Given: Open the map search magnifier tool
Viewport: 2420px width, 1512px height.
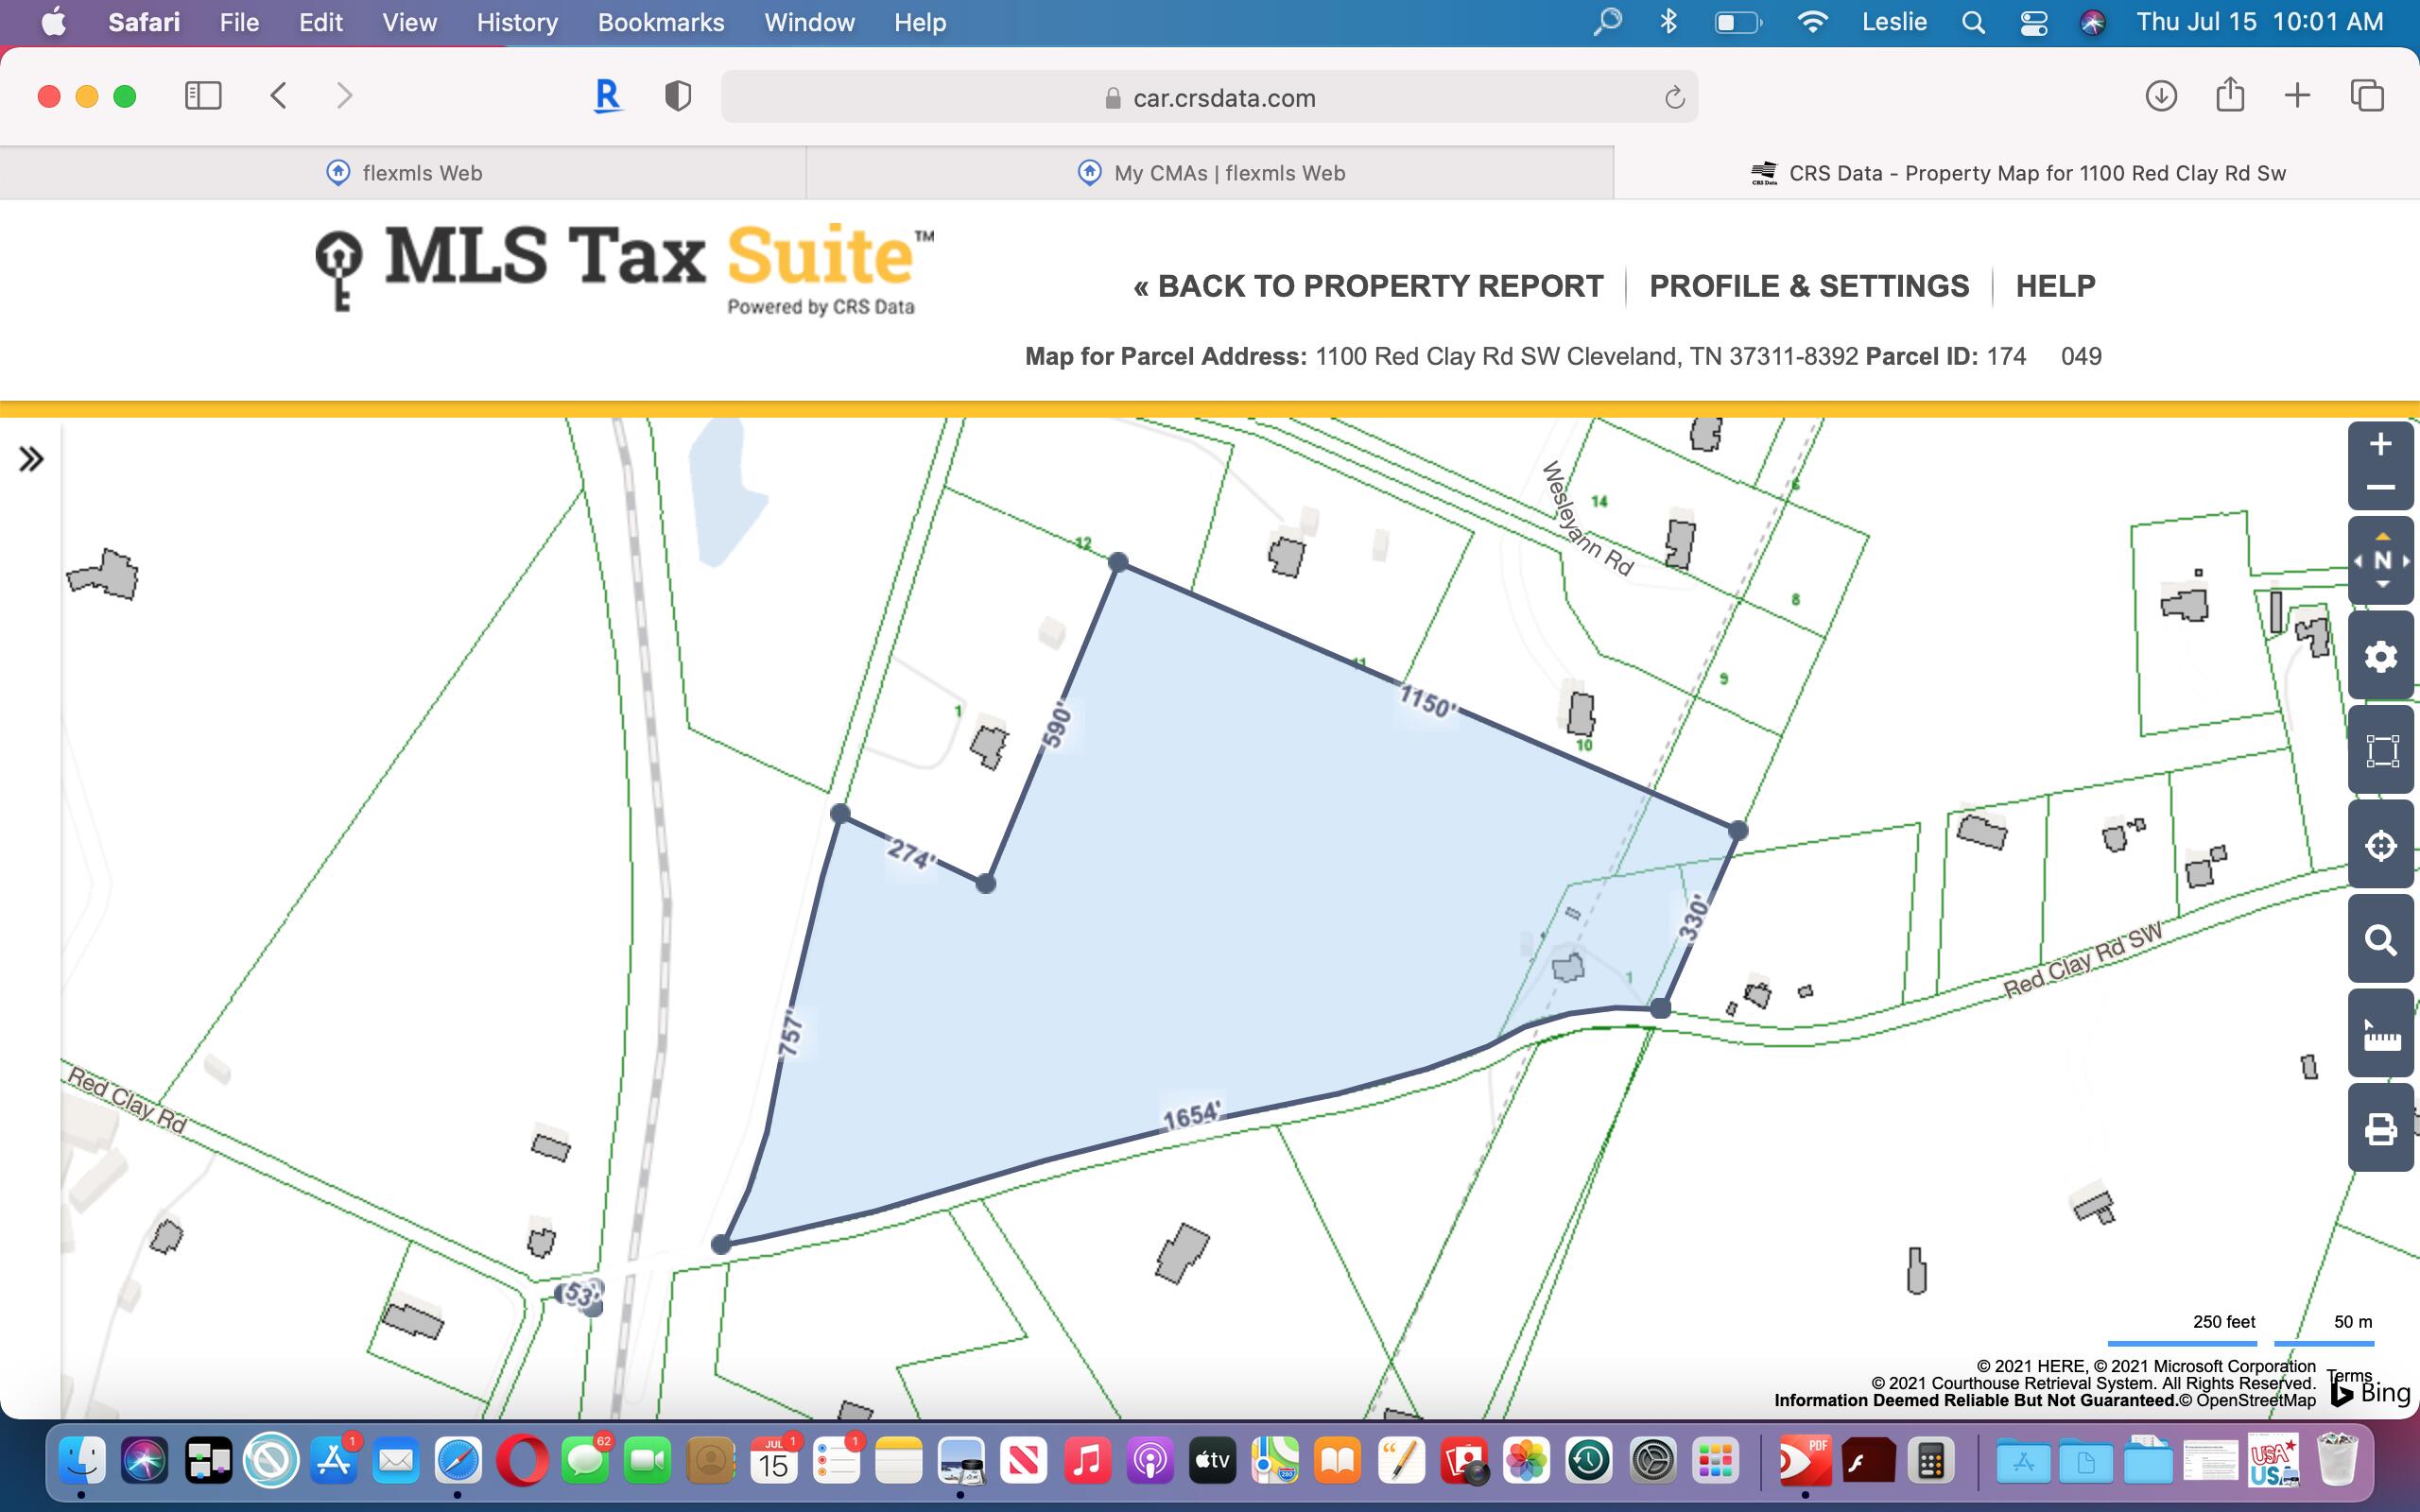Looking at the screenshot, I should click(x=2380, y=939).
